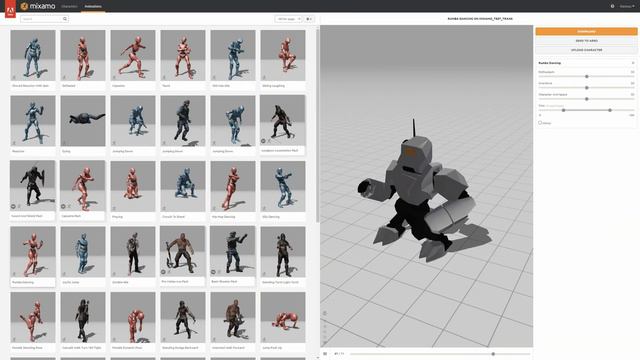Screen dimensions: 640x360
Task: Click pack badge icon on Pro Melee Axe Pack
Action: (163, 271)
